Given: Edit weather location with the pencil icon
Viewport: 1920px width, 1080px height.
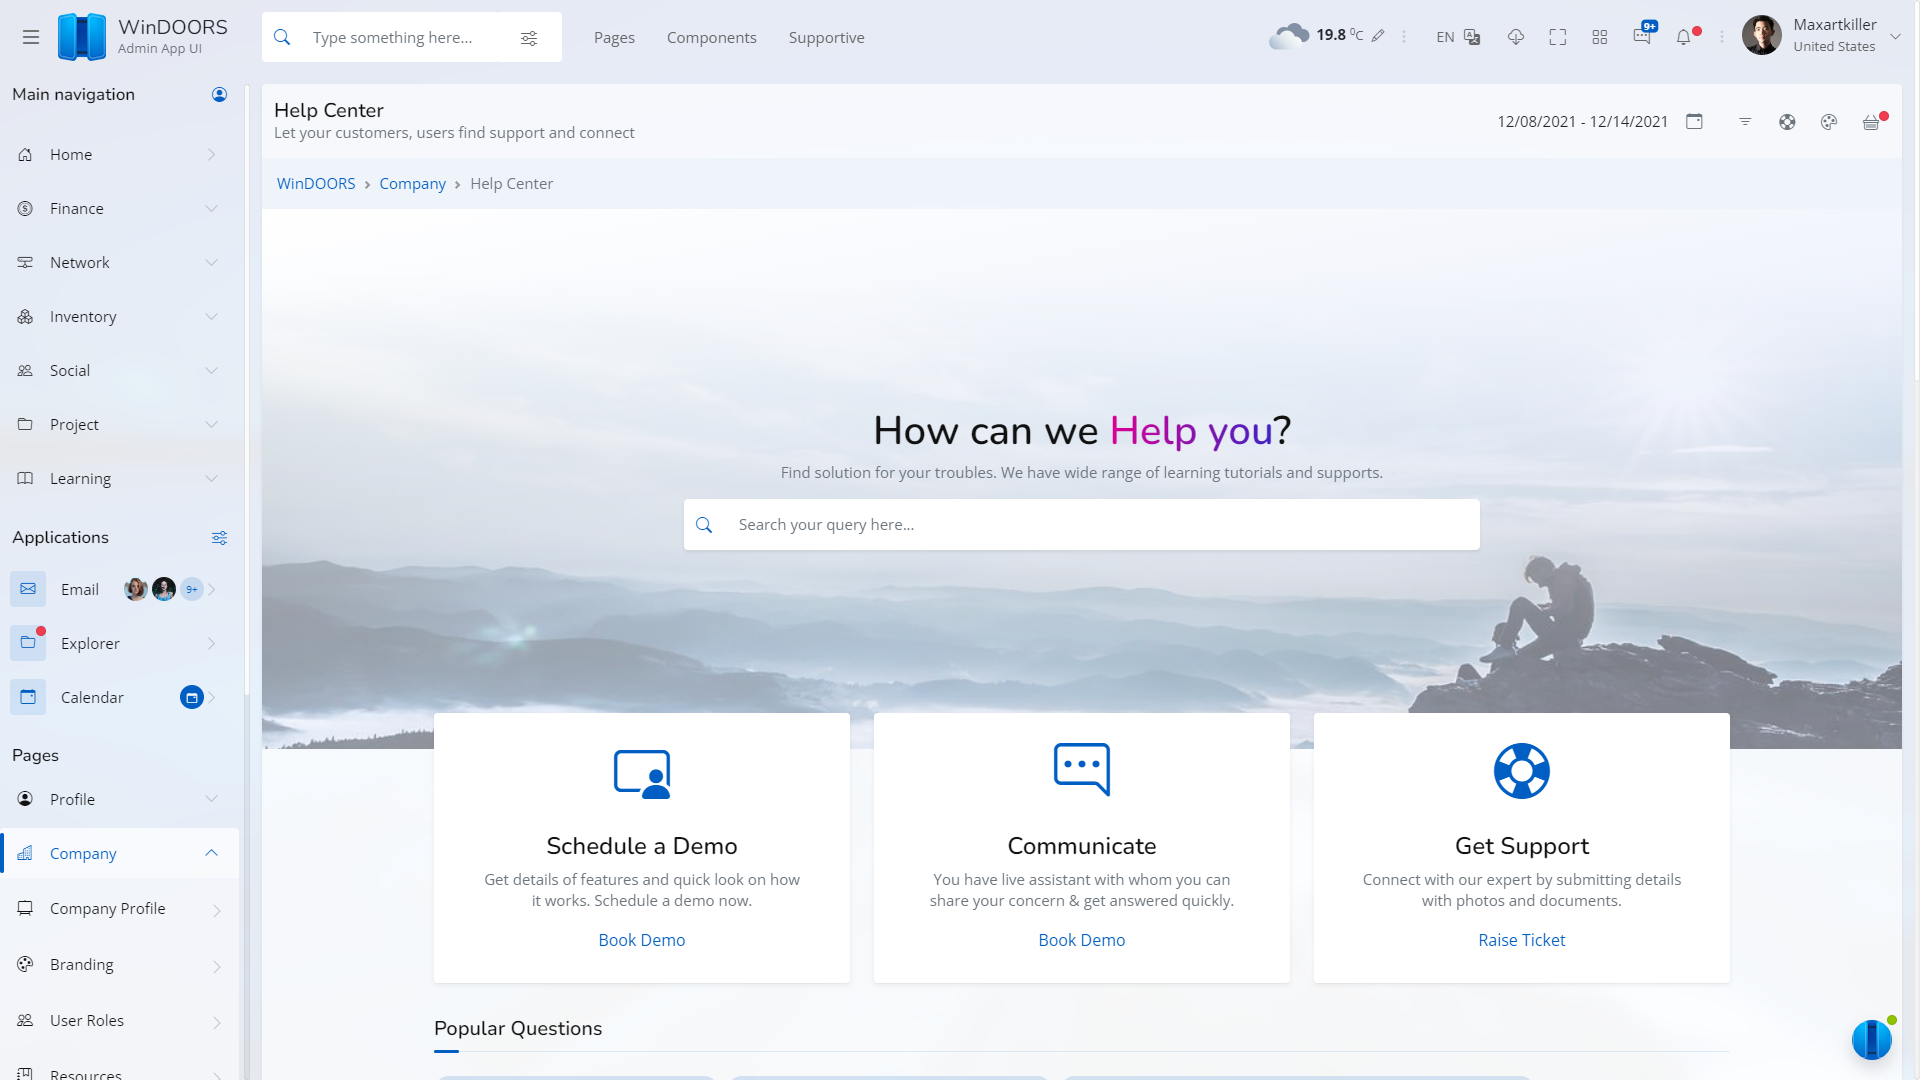Looking at the screenshot, I should (1378, 36).
